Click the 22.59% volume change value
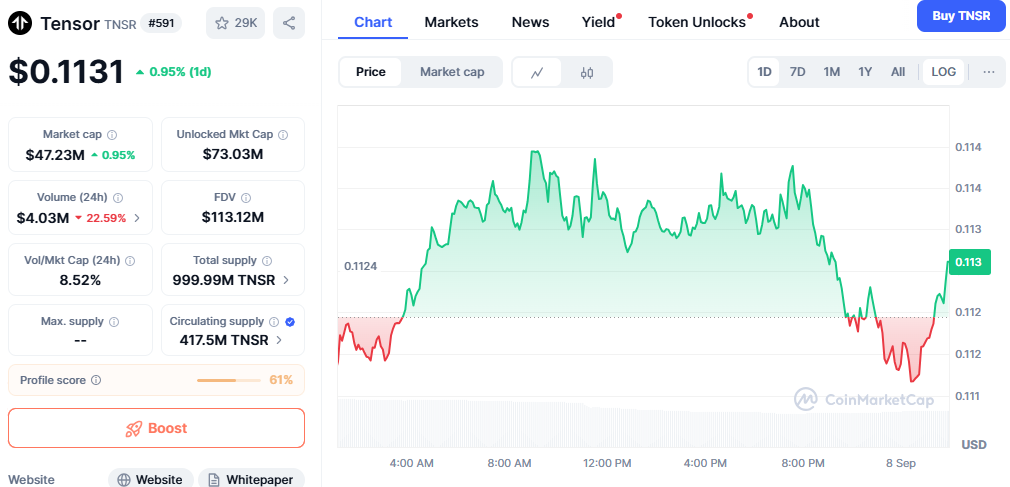 (x=106, y=218)
